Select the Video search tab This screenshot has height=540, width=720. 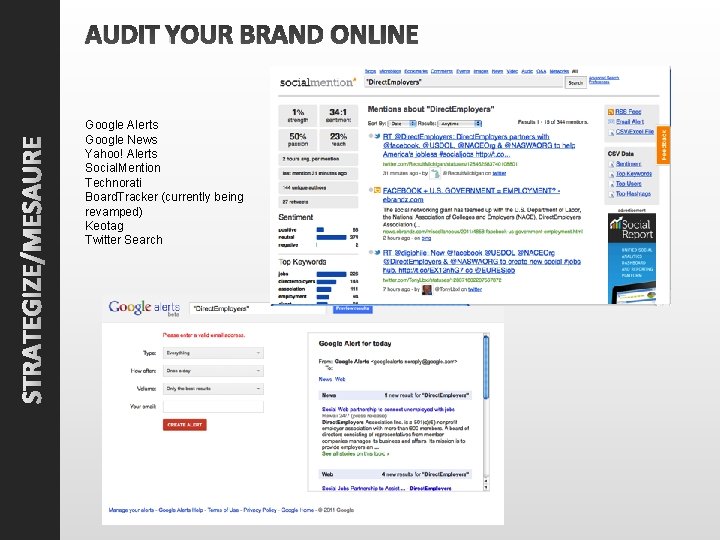(512, 71)
